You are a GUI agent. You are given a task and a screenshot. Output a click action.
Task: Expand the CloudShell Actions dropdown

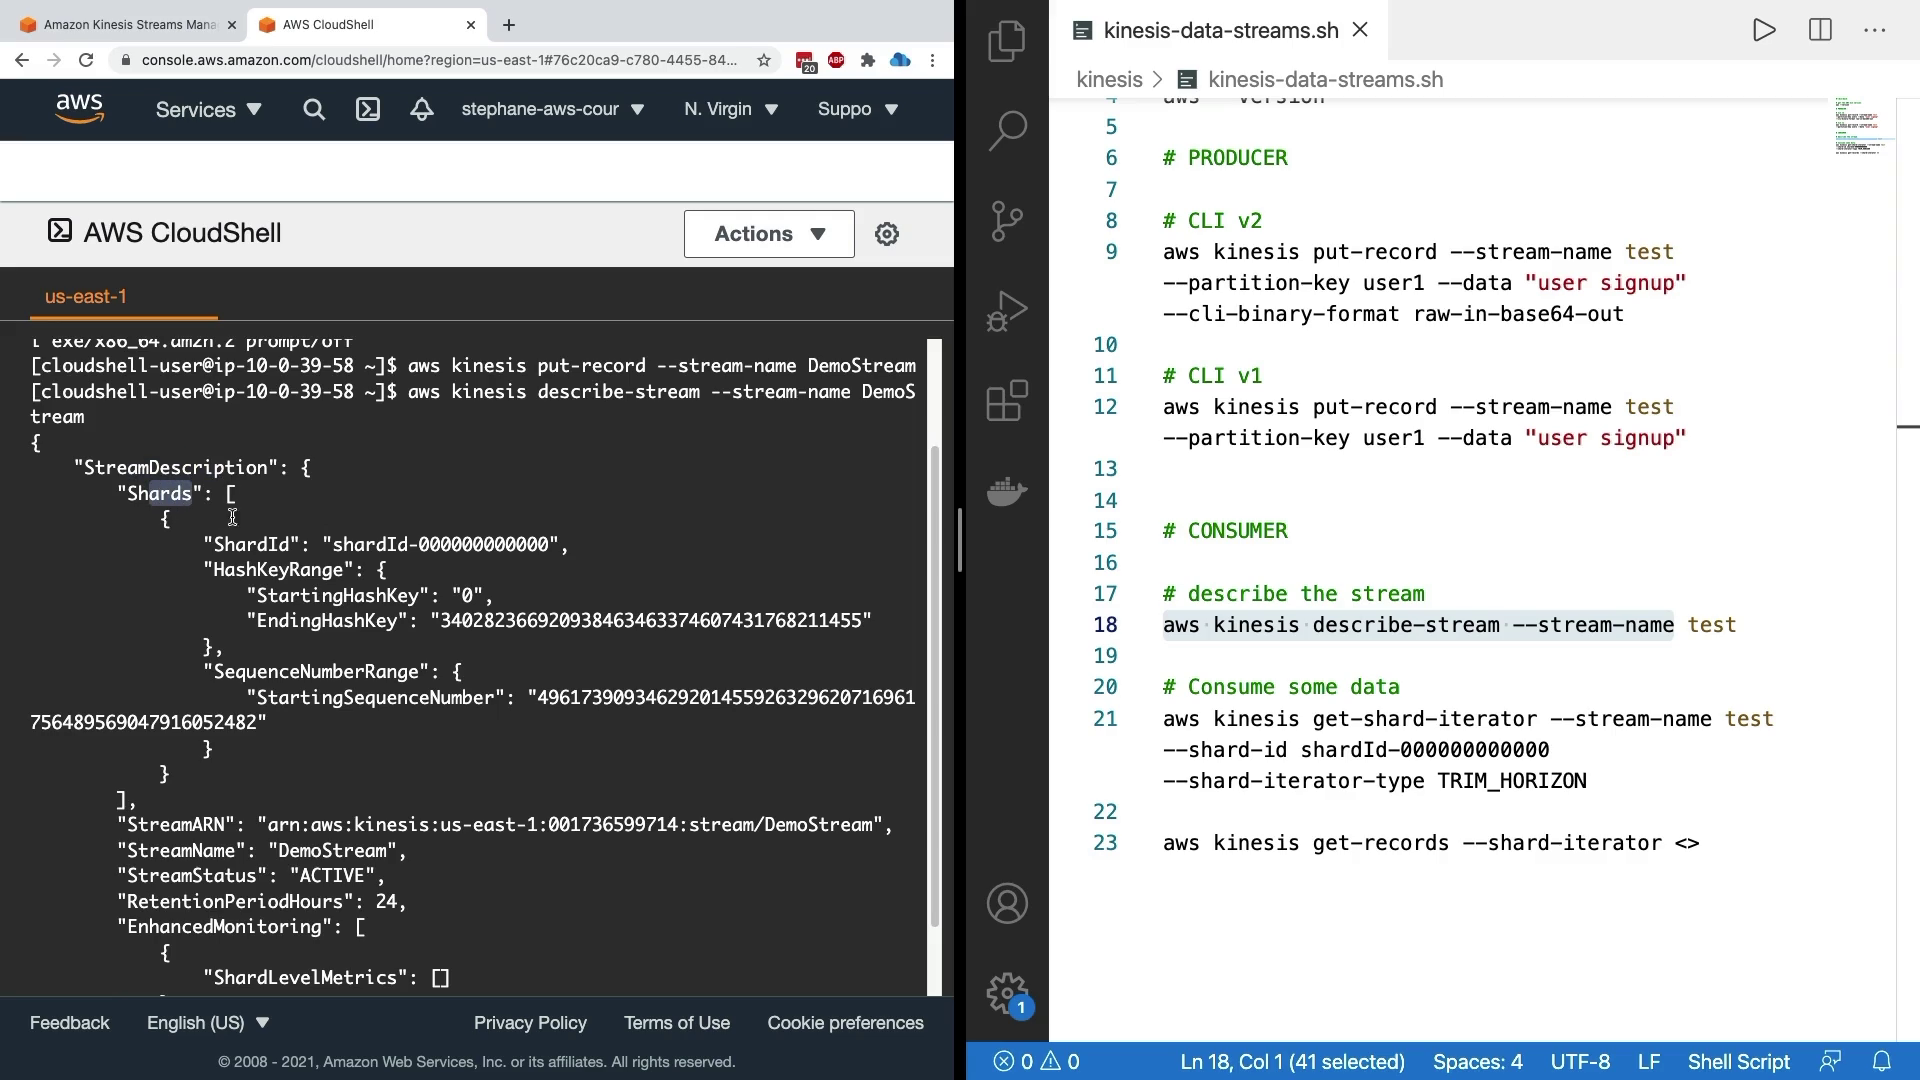point(769,234)
